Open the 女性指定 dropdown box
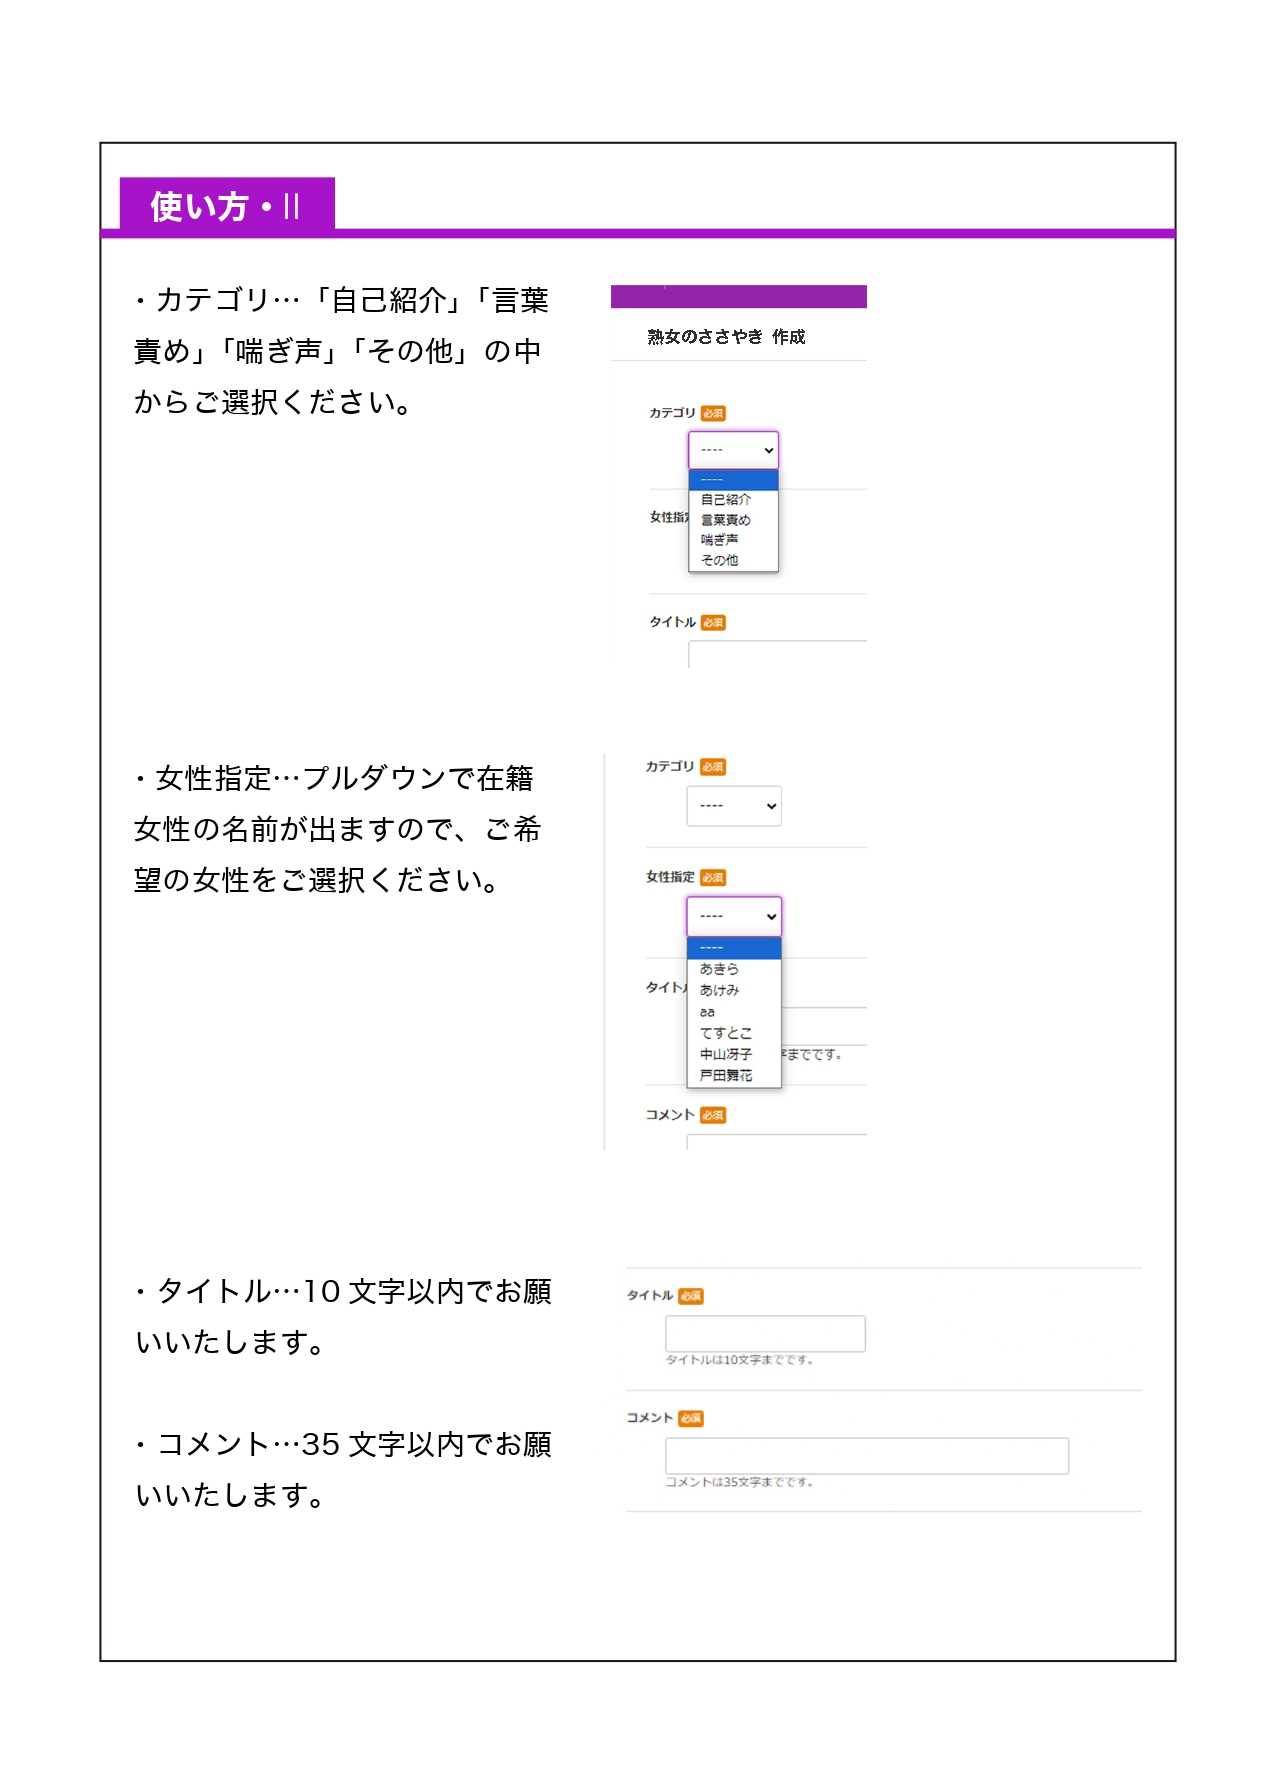The width and height of the screenshot is (1276, 1790). 733,916
